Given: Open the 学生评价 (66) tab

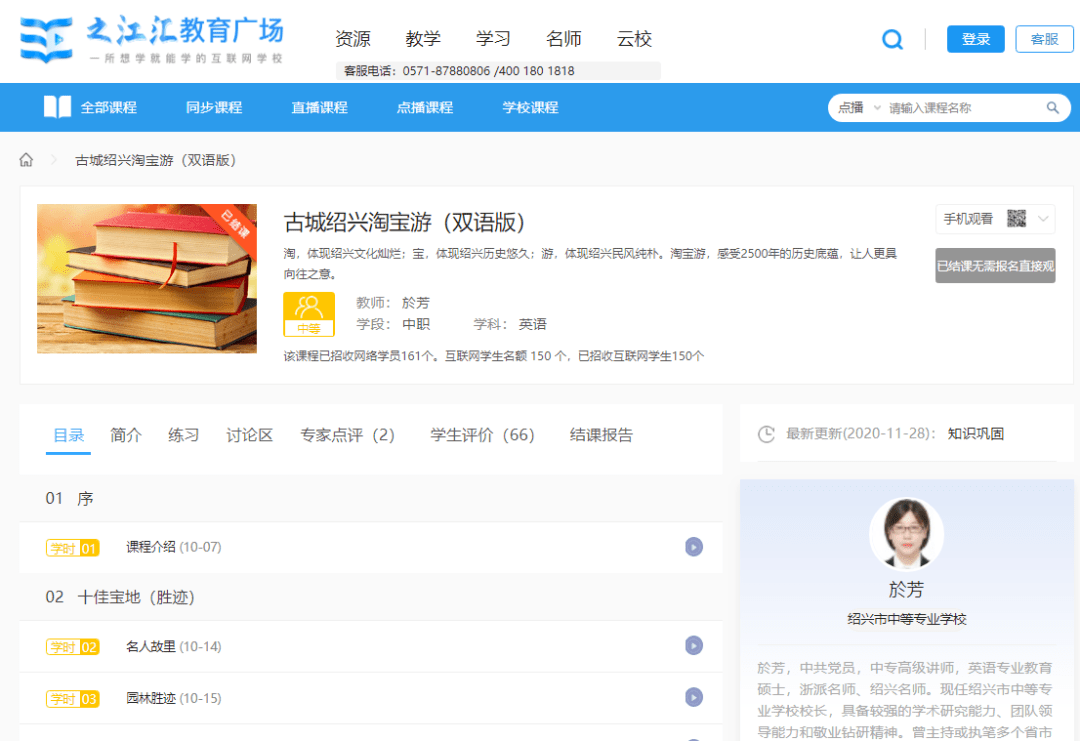Looking at the screenshot, I should click(x=482, y=435).
